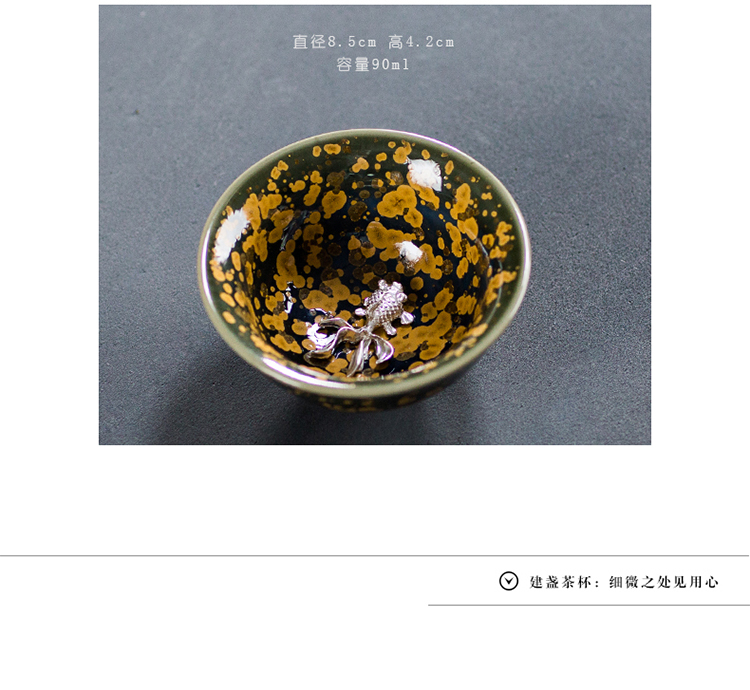Click the circled down-chevron icon

coord(508,581)
